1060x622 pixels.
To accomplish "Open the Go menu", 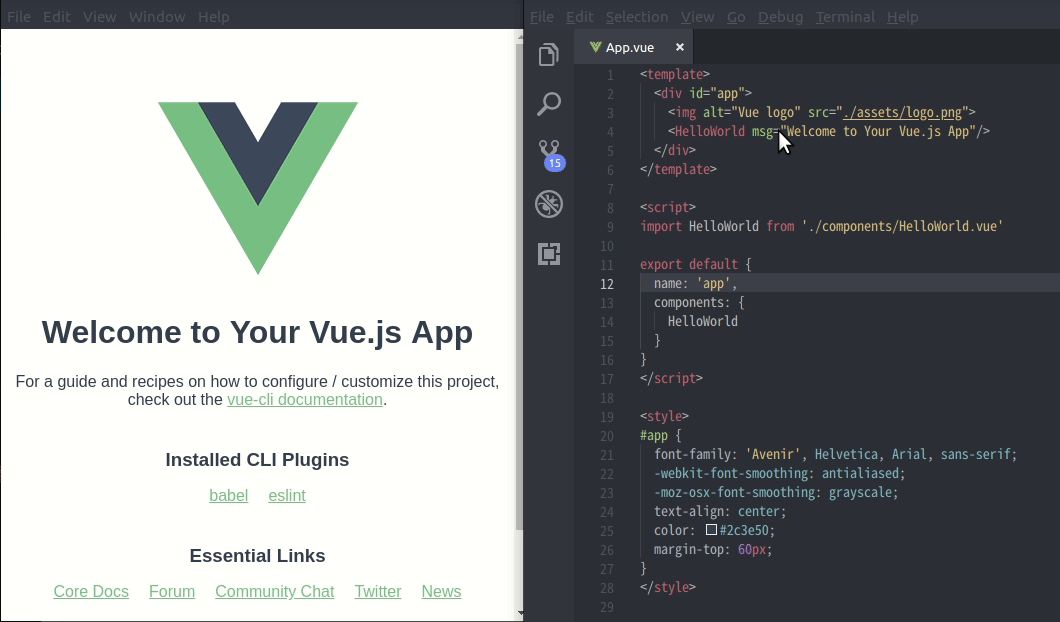I will pyautogui.click(x=736, y=17).
